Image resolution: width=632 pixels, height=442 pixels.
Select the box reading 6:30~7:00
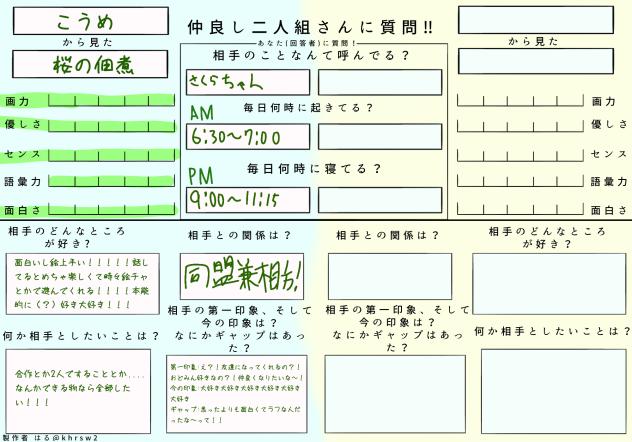[x=248, y=137]
